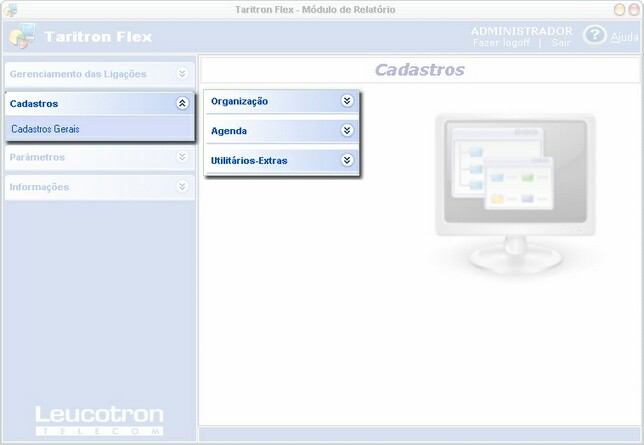The width and height of the screenshot is (644, 445).
Task: Click the title bar application icon
Action: [10, 10]
